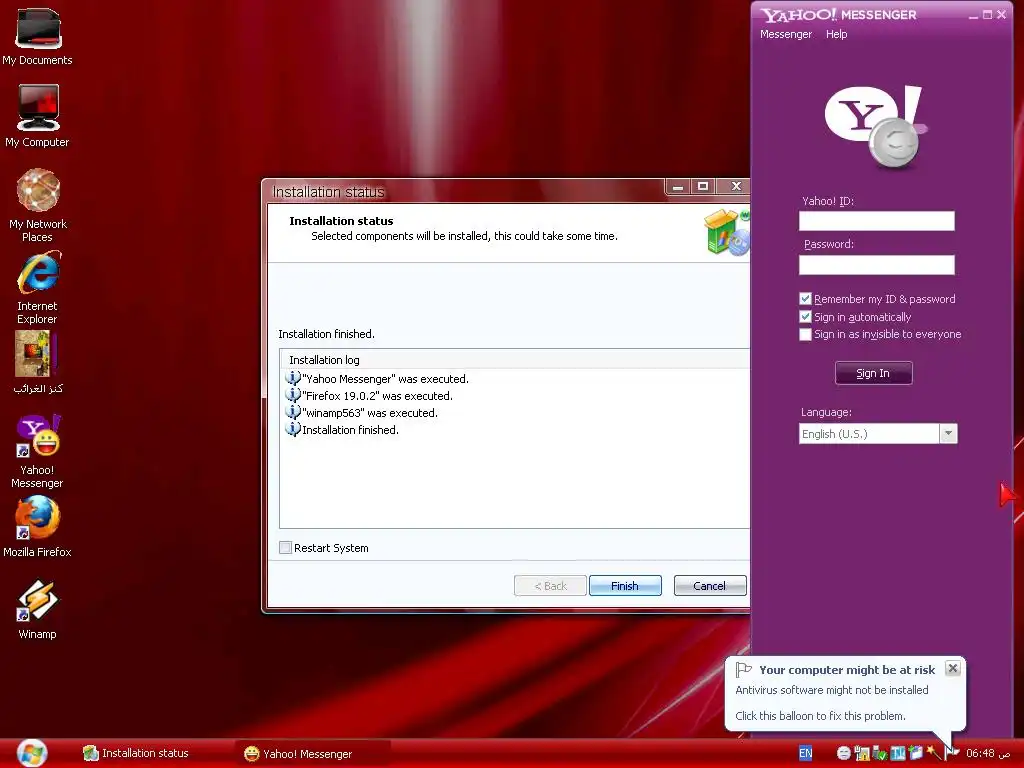Image resolution: width=1024 pixels, height=768 pixels.
Task: Click the EN language bar indicator
Action: pos(806,753)
